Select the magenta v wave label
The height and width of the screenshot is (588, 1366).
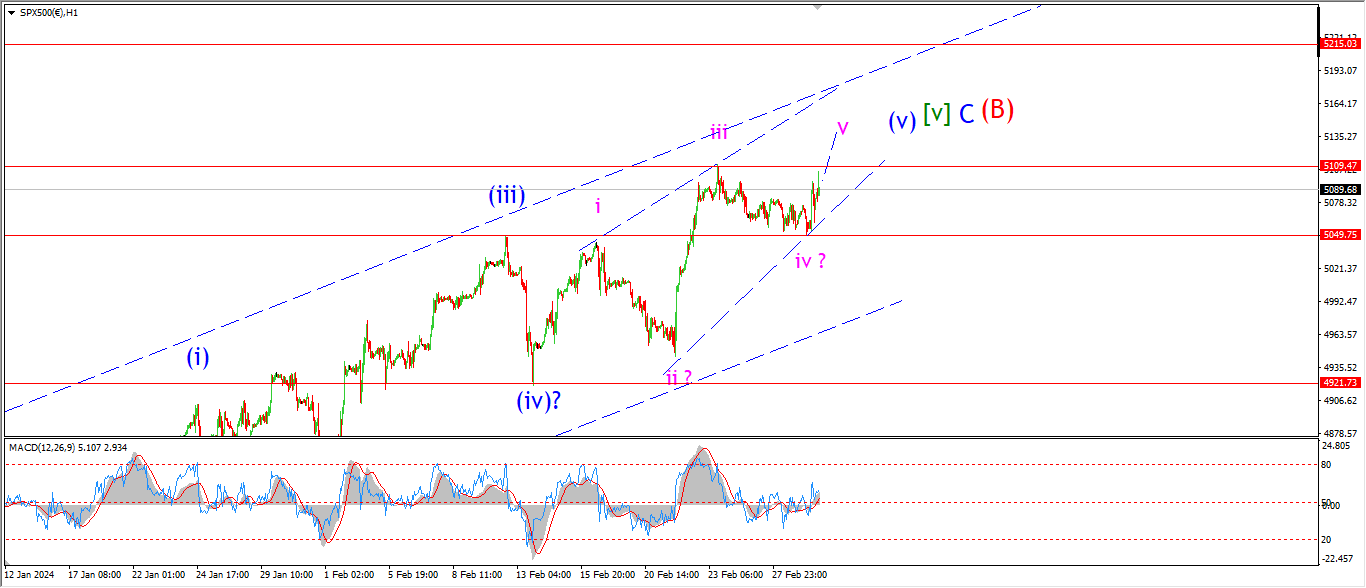coord(842,127)
